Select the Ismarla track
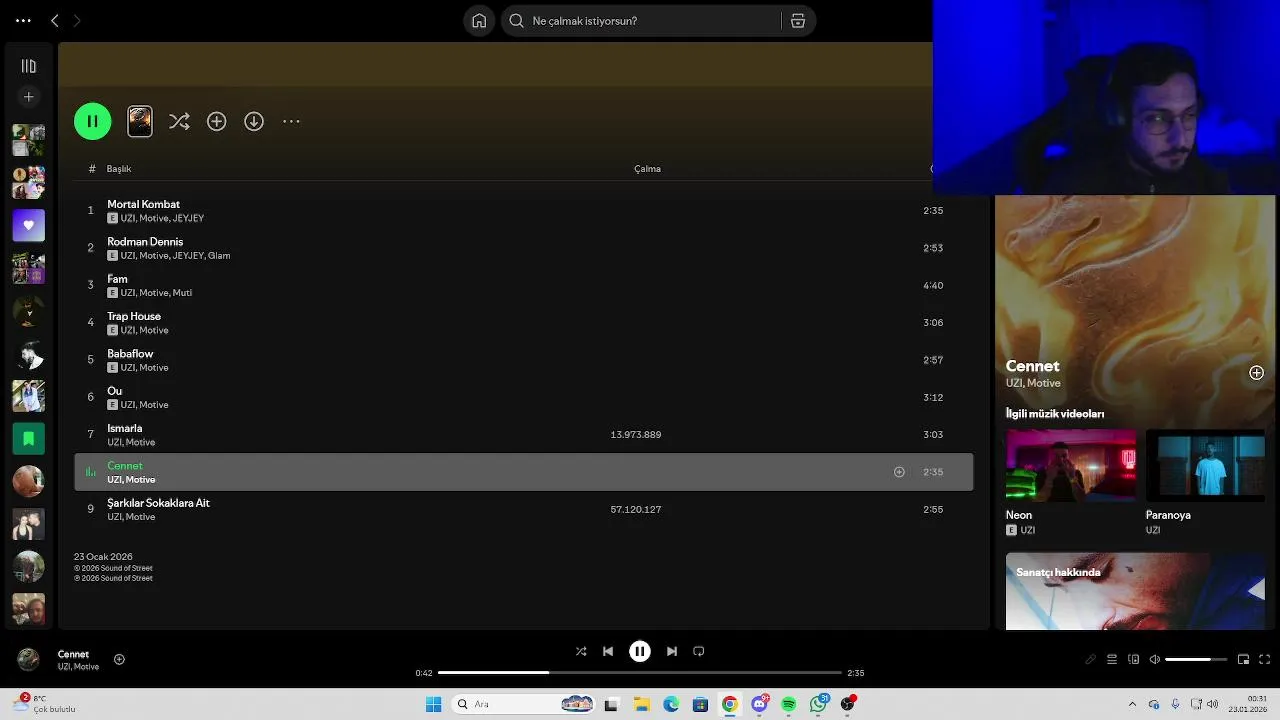This screenshot has width=1280, height=720. coord(523,434)
